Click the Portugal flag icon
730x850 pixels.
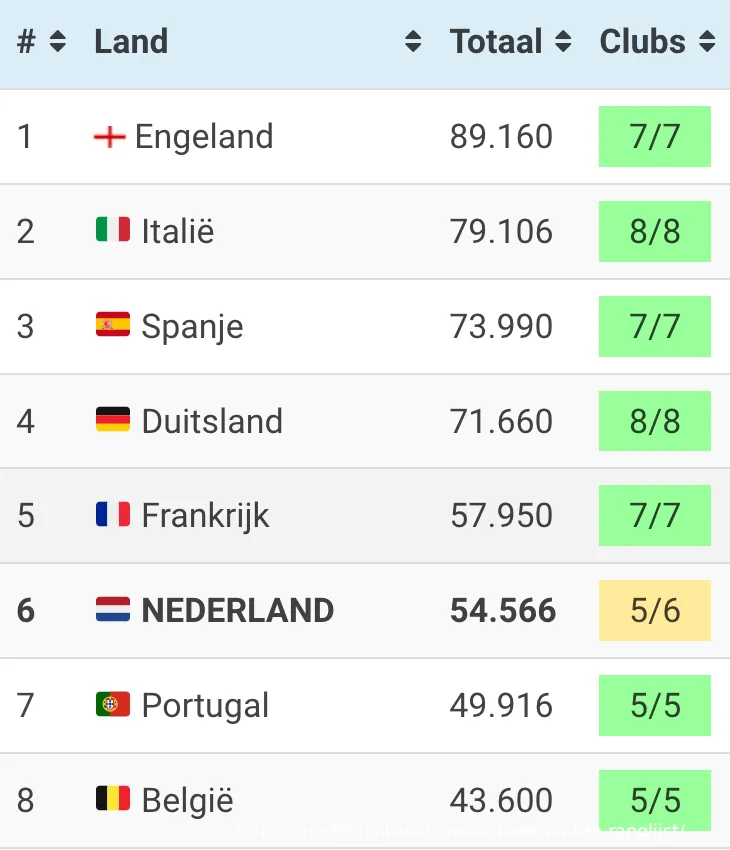click(x=113, y=704)
